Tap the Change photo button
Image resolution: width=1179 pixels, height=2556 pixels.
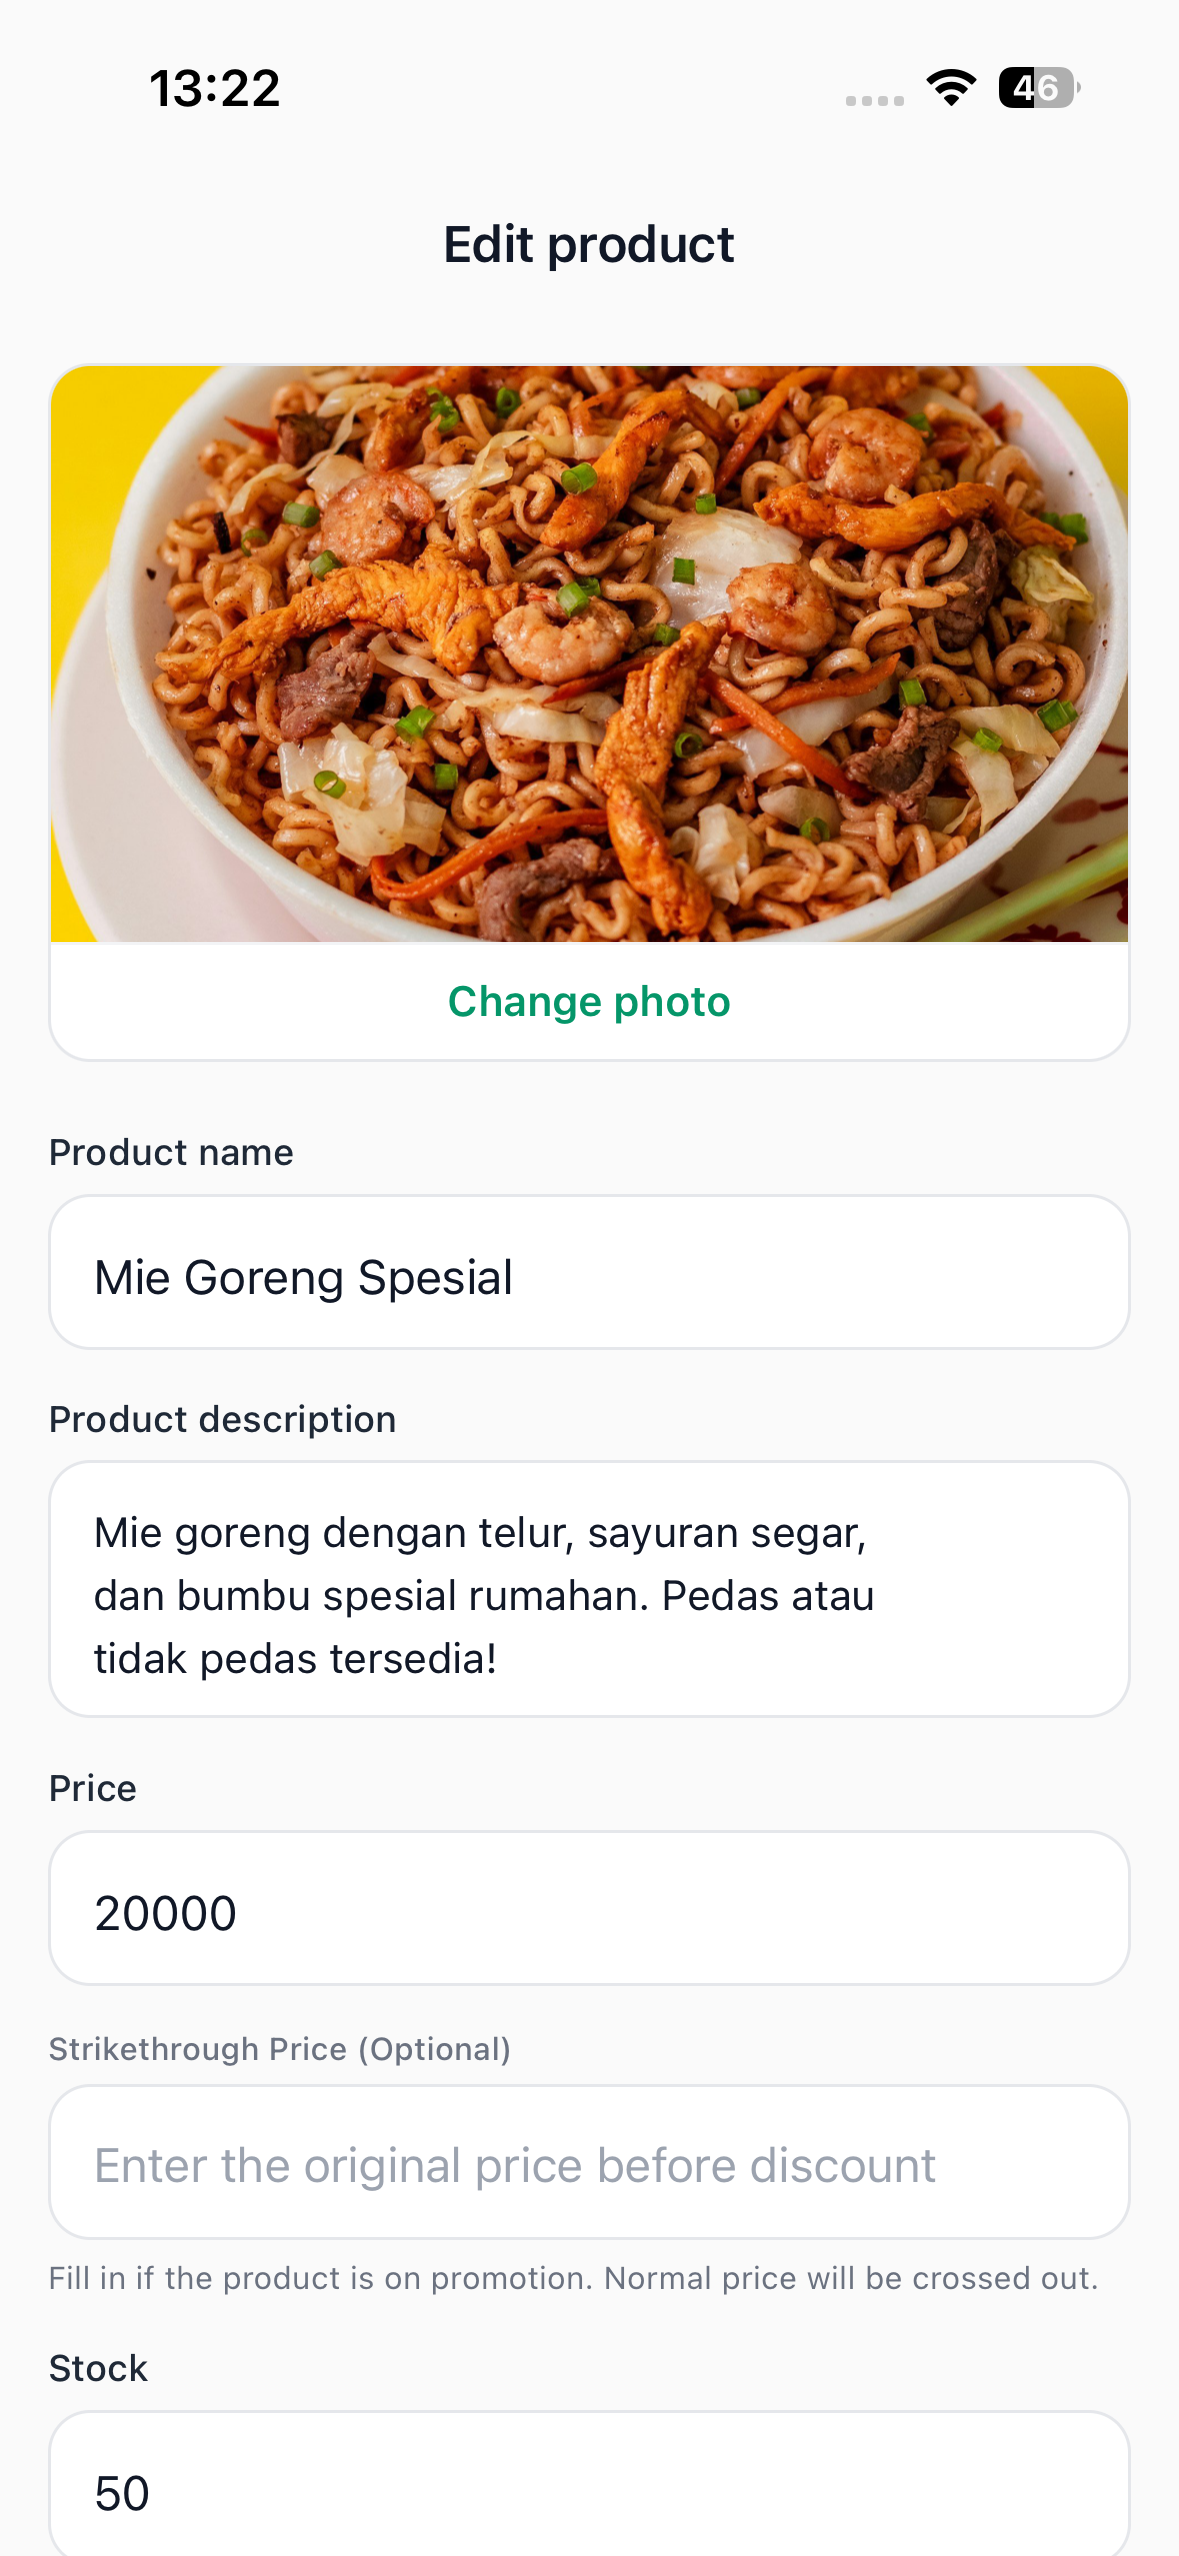tap(589, 1001)
